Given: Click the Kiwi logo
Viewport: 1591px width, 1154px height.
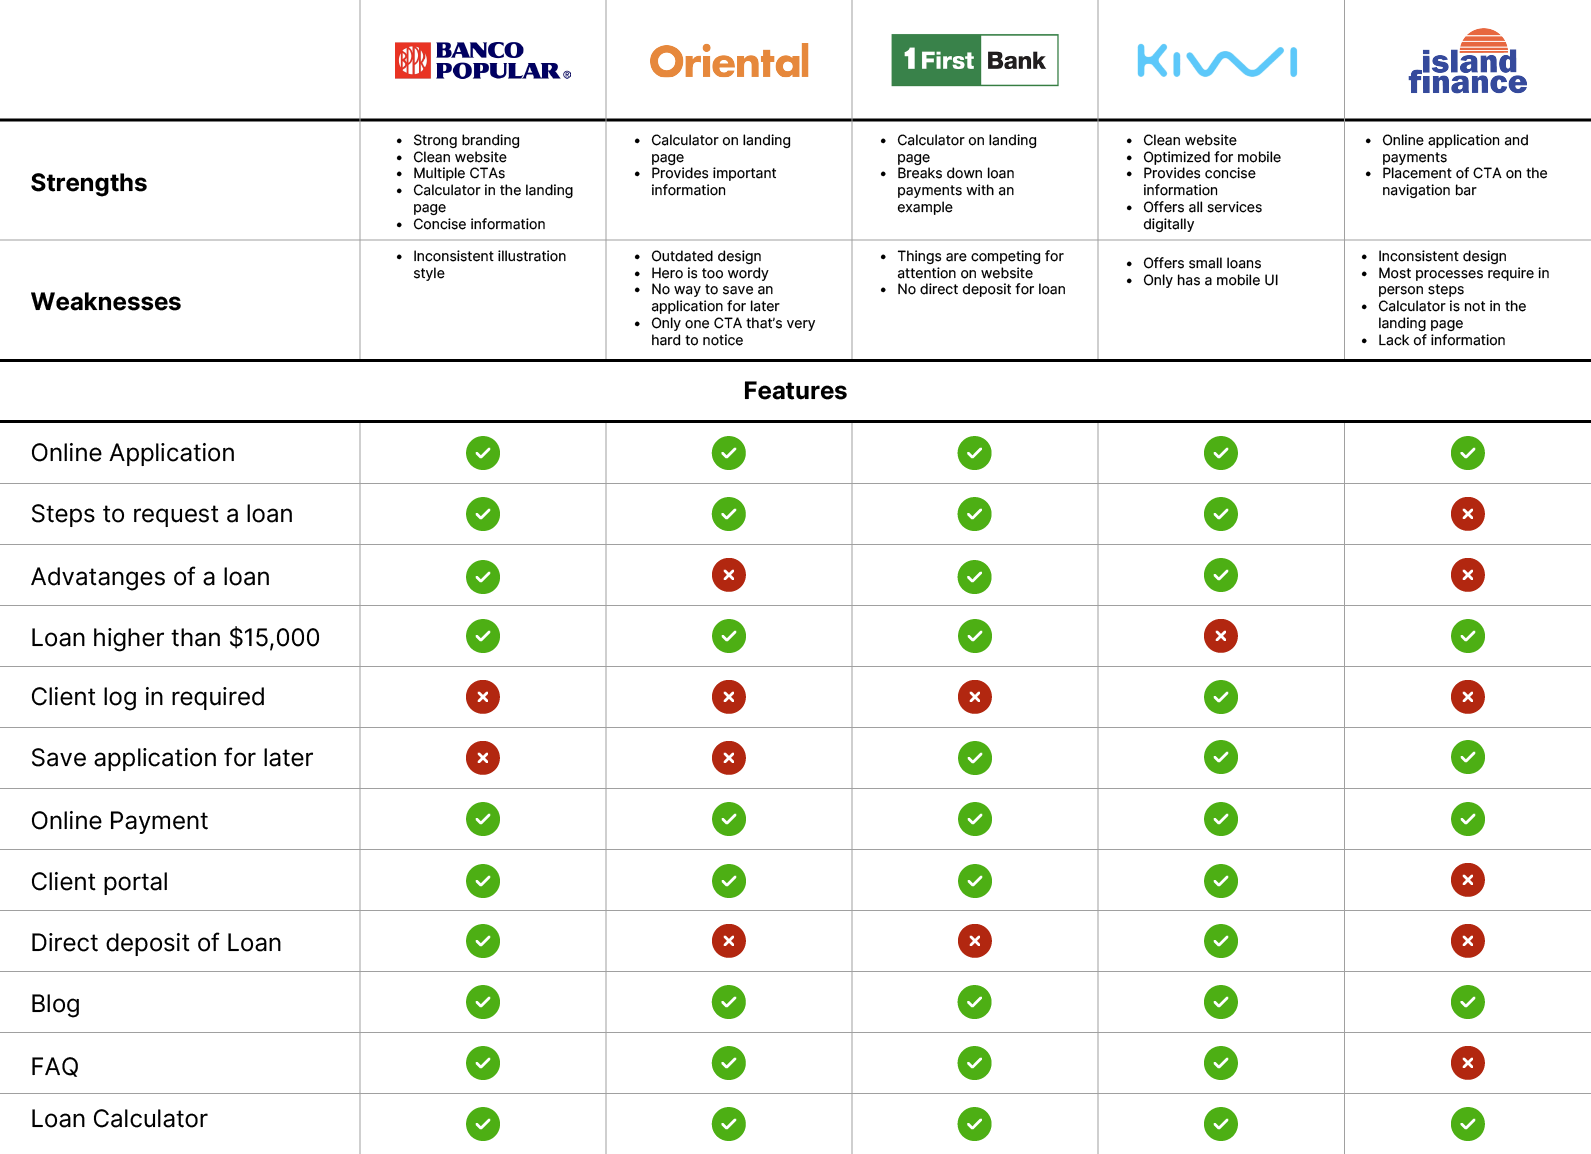Looking at the screenshot, I should coord(1217,61).
